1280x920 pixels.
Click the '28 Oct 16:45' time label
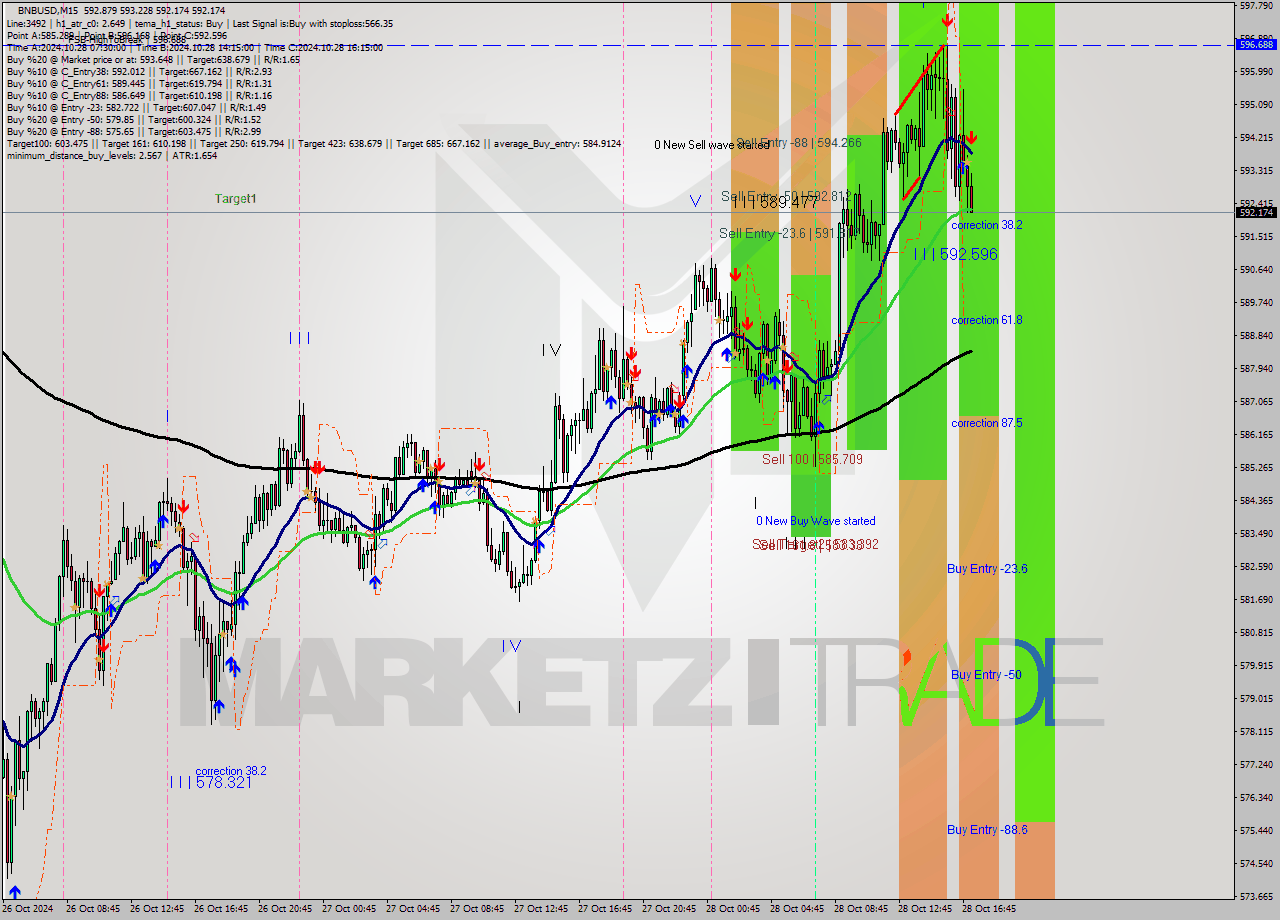(989, 909)
